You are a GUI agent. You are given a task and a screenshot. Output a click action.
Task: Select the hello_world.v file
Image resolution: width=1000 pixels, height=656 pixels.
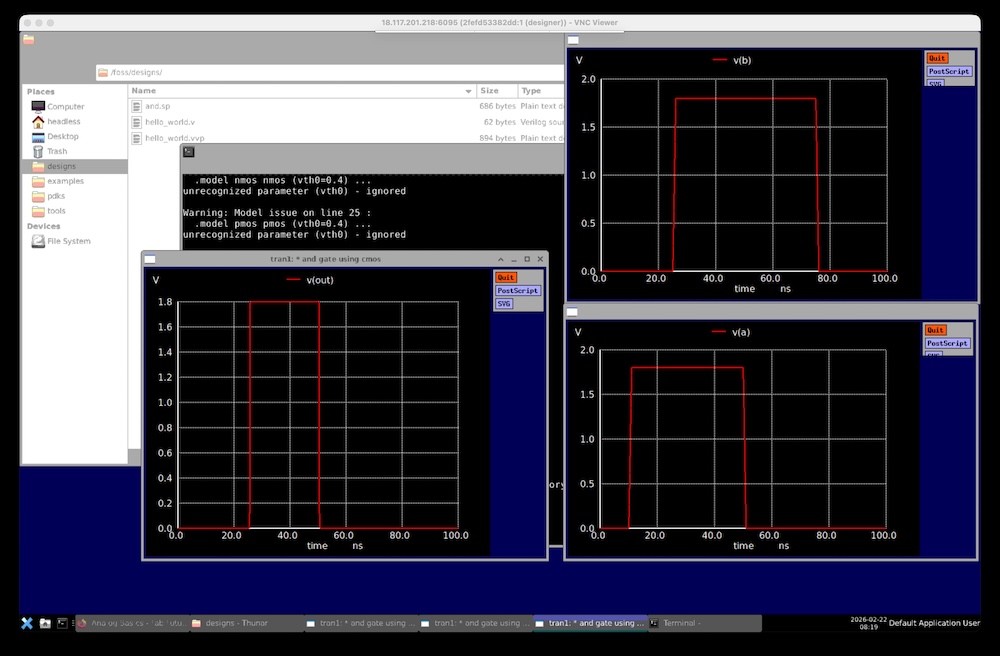pos(170,122)
